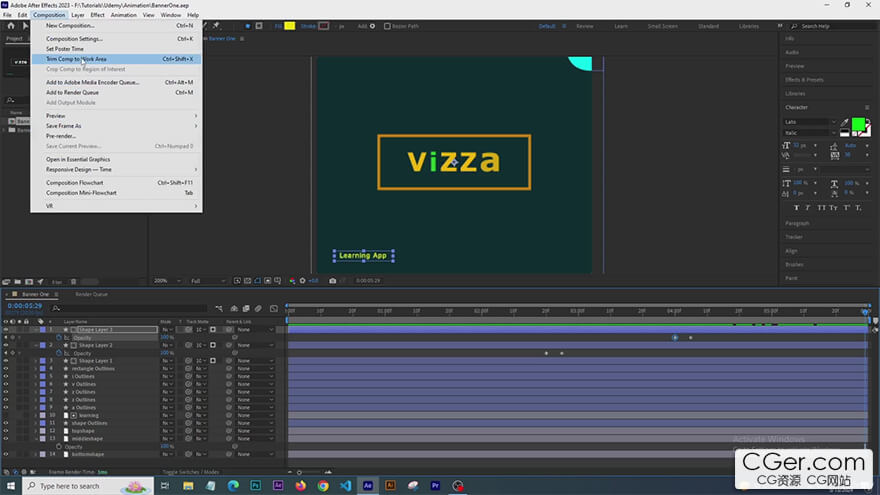Click the Character panel menu icon

[x=867, y=107]
